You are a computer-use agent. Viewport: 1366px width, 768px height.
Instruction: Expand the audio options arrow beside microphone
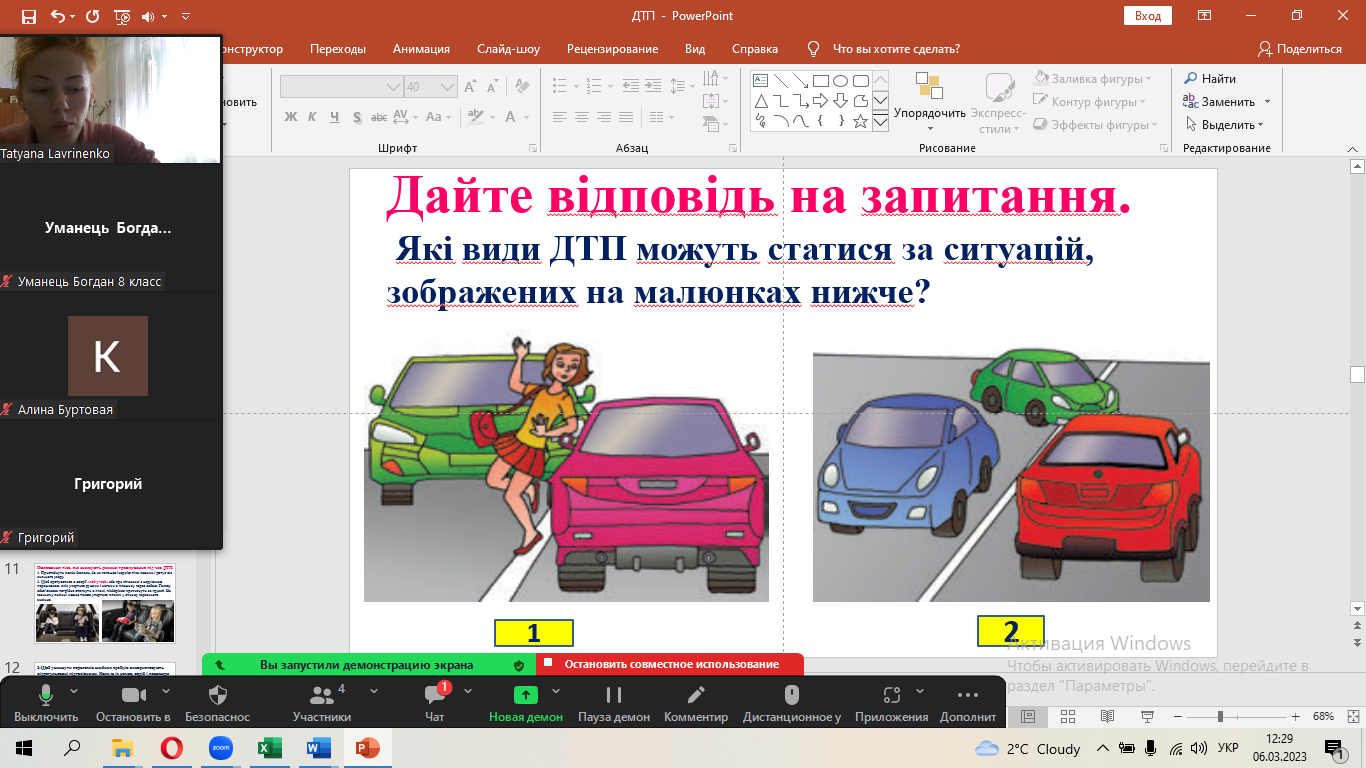(74, 691)
